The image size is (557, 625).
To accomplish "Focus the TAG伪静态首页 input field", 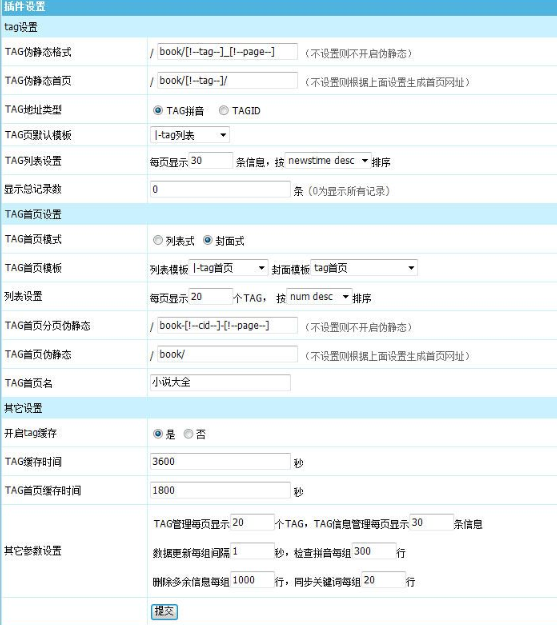I will pyautogui.click(x=227, y=81).
